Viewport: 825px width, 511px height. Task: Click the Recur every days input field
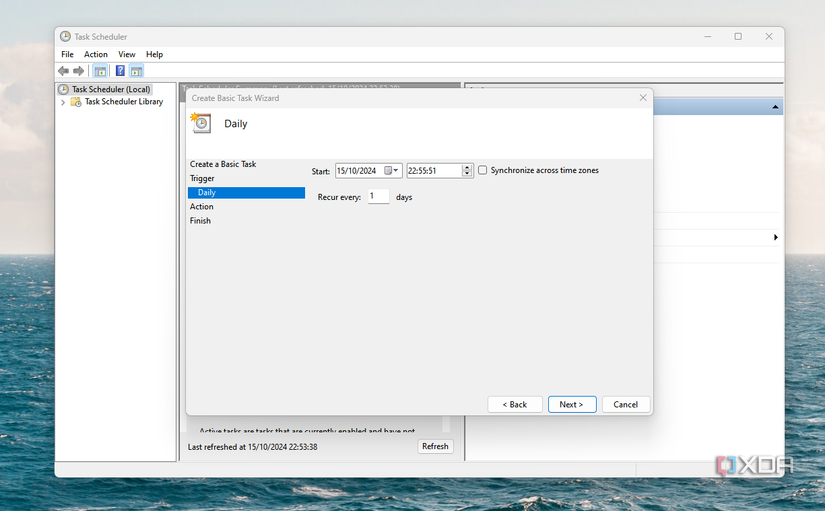click(378, 196)
